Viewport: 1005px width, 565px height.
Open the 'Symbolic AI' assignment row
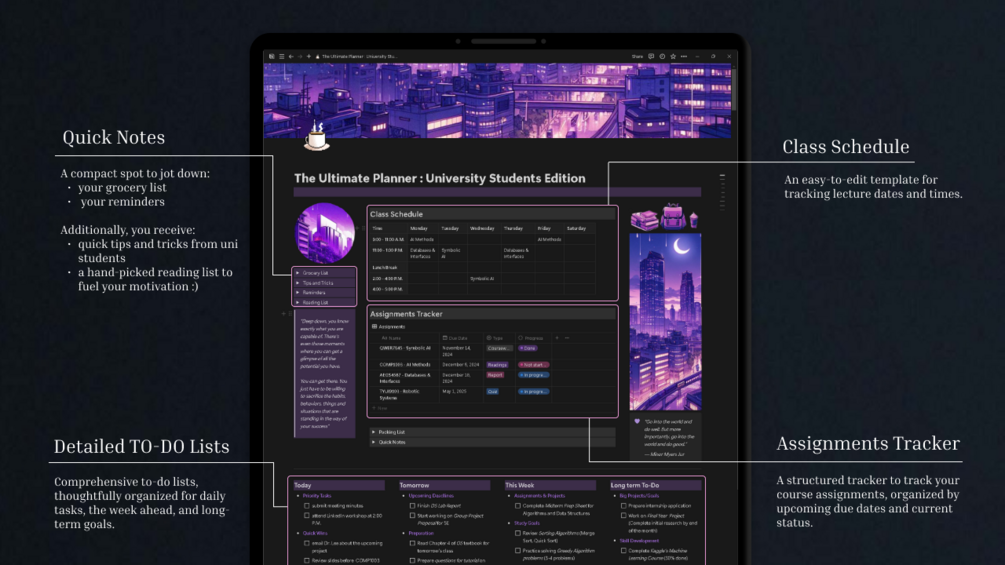(404, 348)
